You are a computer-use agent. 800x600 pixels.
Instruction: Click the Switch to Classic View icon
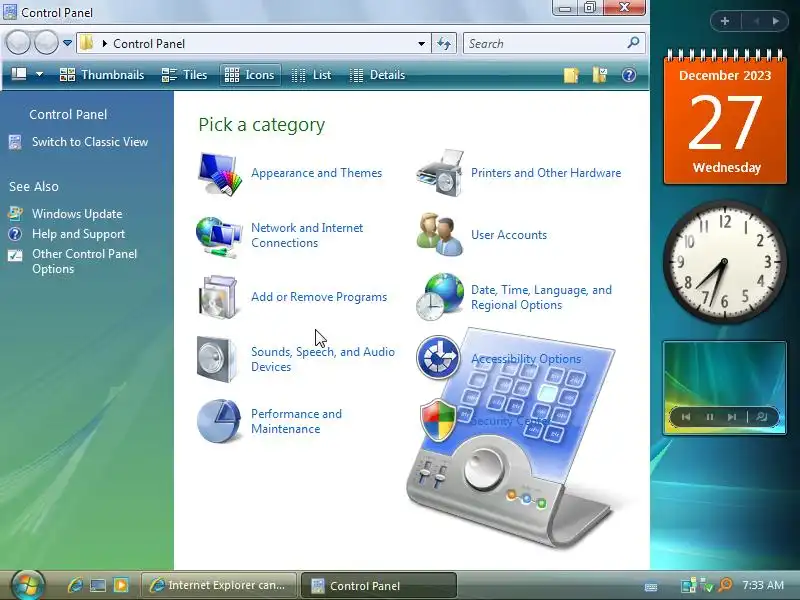tap(15, 142)
